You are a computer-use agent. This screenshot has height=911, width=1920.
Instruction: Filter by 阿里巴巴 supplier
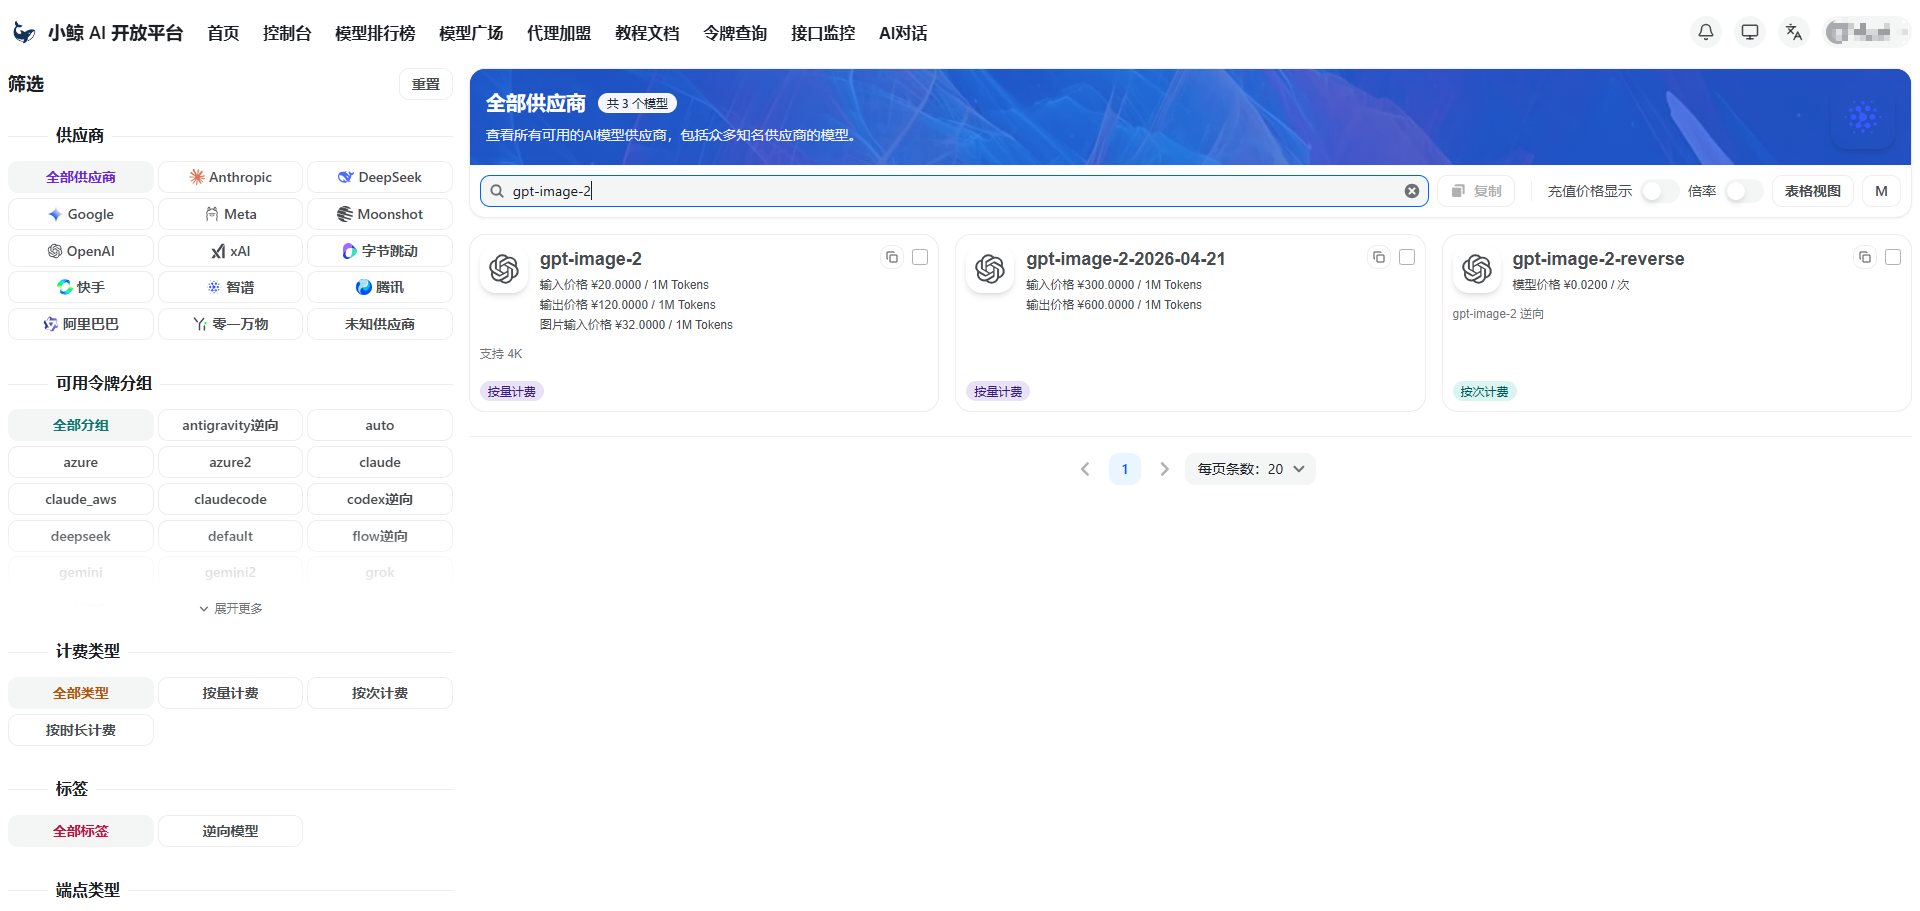coord(81,324)
